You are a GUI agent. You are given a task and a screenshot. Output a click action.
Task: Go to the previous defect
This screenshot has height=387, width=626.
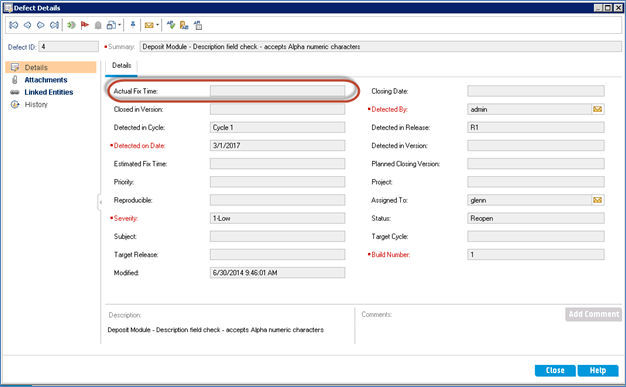[x=27, y=25]
